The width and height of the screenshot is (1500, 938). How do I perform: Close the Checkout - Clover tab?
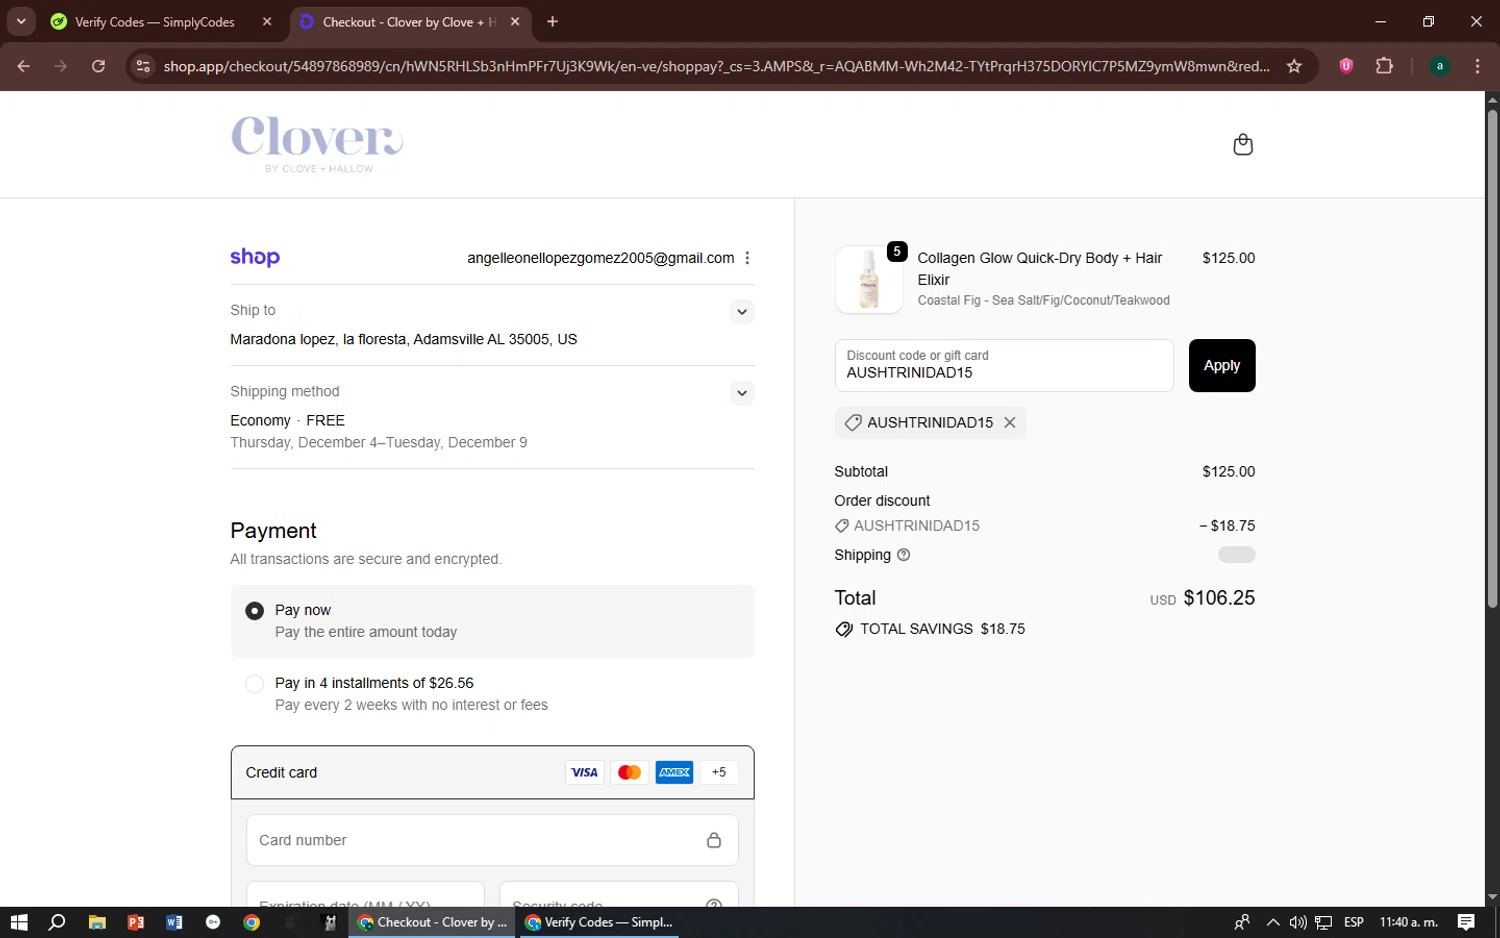[x=515, y=22]
